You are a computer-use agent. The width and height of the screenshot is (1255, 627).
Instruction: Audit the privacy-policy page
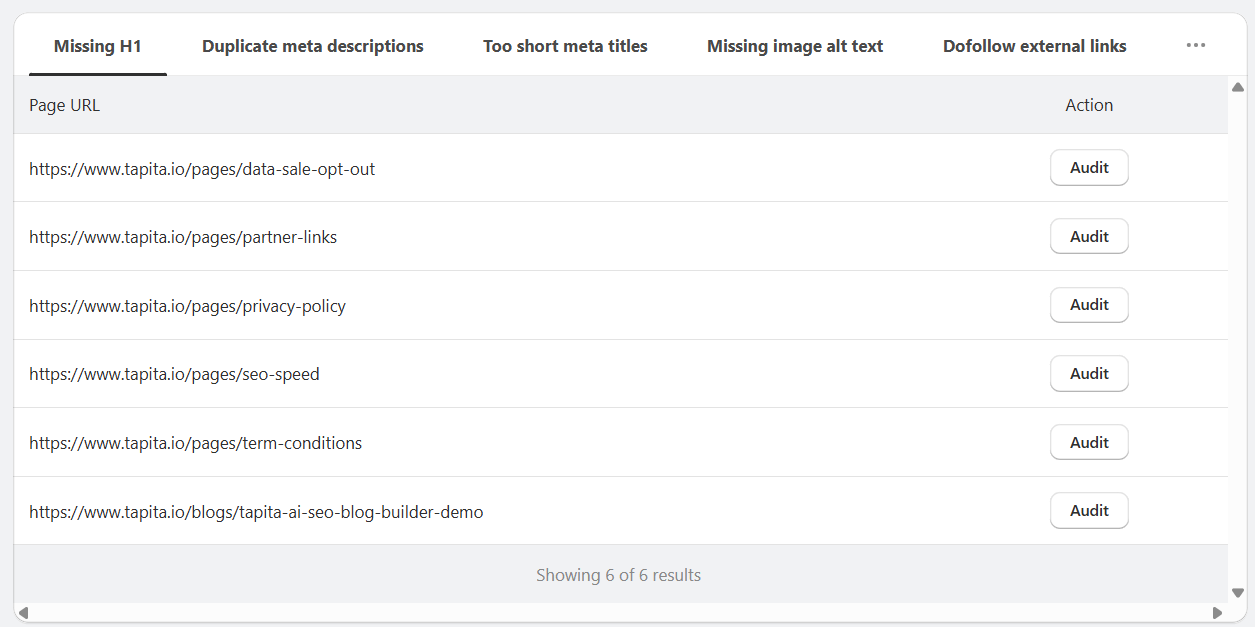[1089, 304]
